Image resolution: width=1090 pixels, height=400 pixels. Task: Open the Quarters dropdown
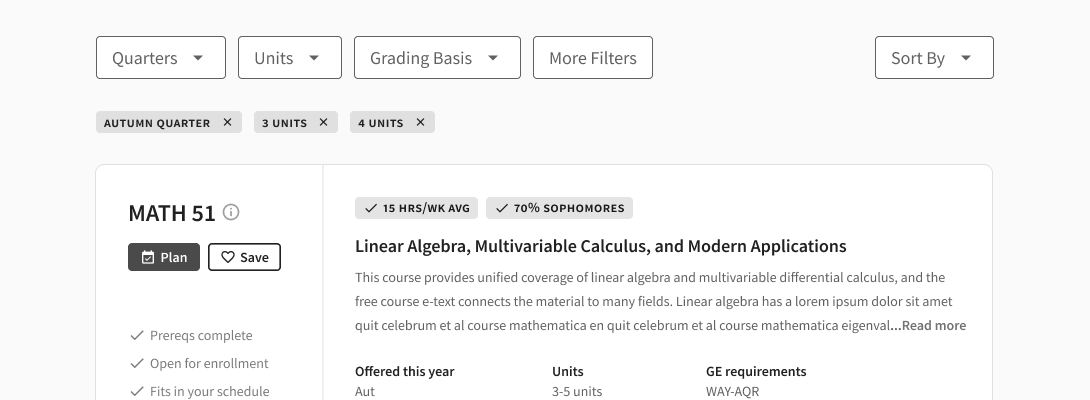(161, 58)
